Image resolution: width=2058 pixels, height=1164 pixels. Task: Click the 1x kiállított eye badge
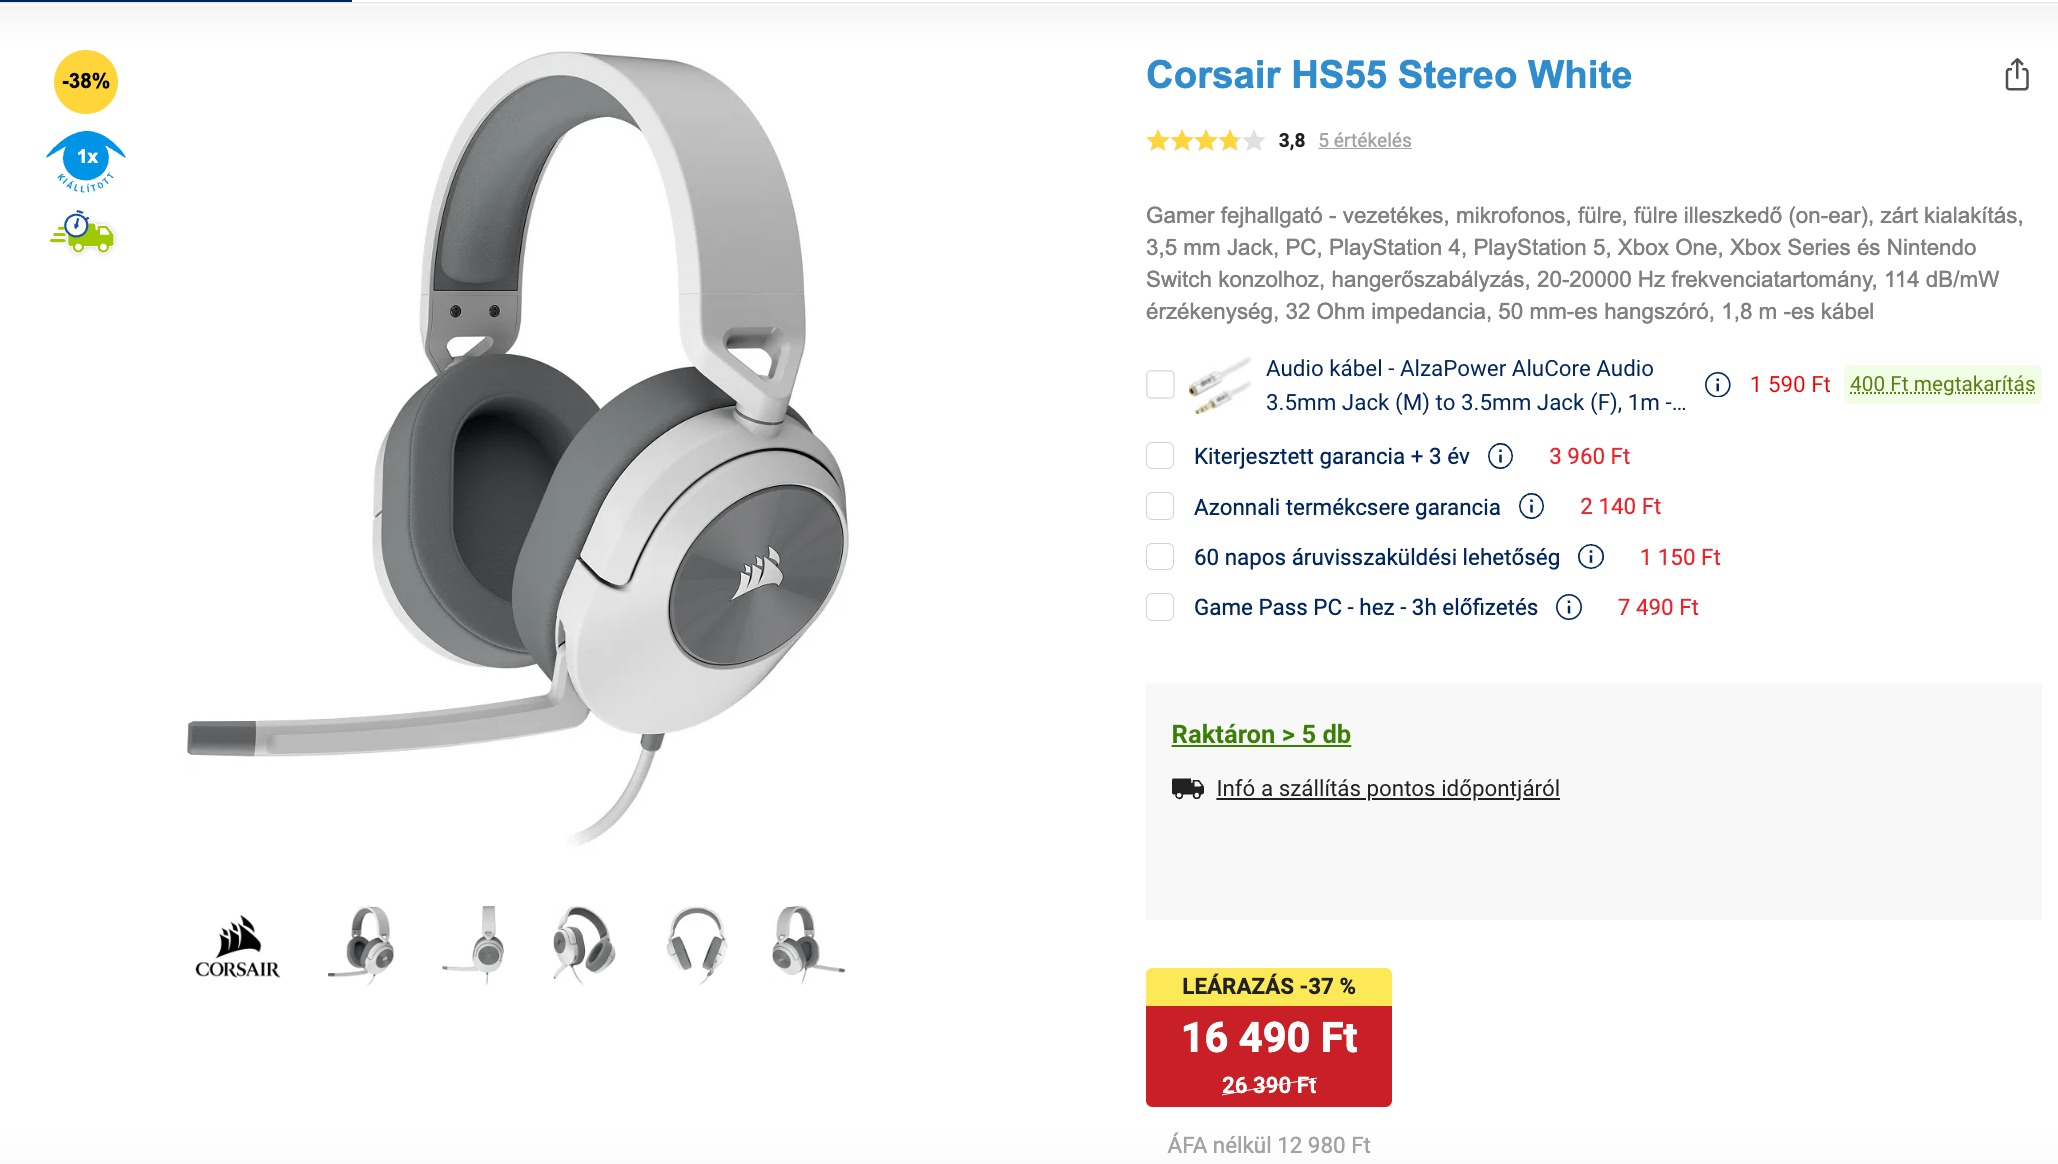[86, 160]
